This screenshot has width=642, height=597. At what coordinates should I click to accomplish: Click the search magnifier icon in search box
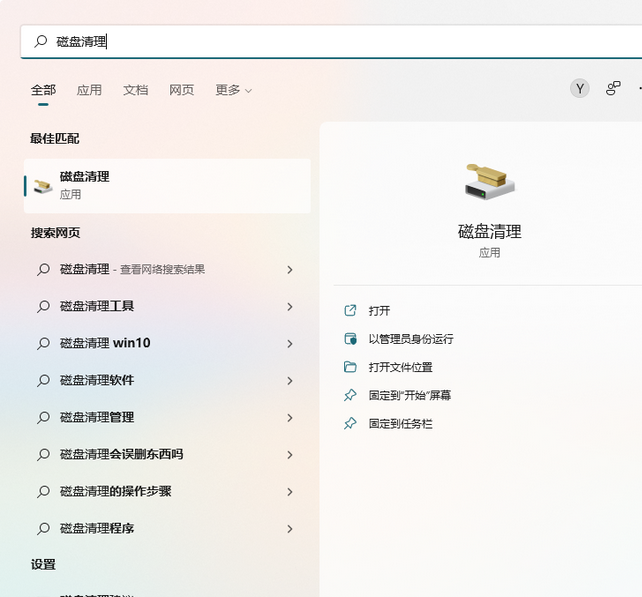(41, 41)
